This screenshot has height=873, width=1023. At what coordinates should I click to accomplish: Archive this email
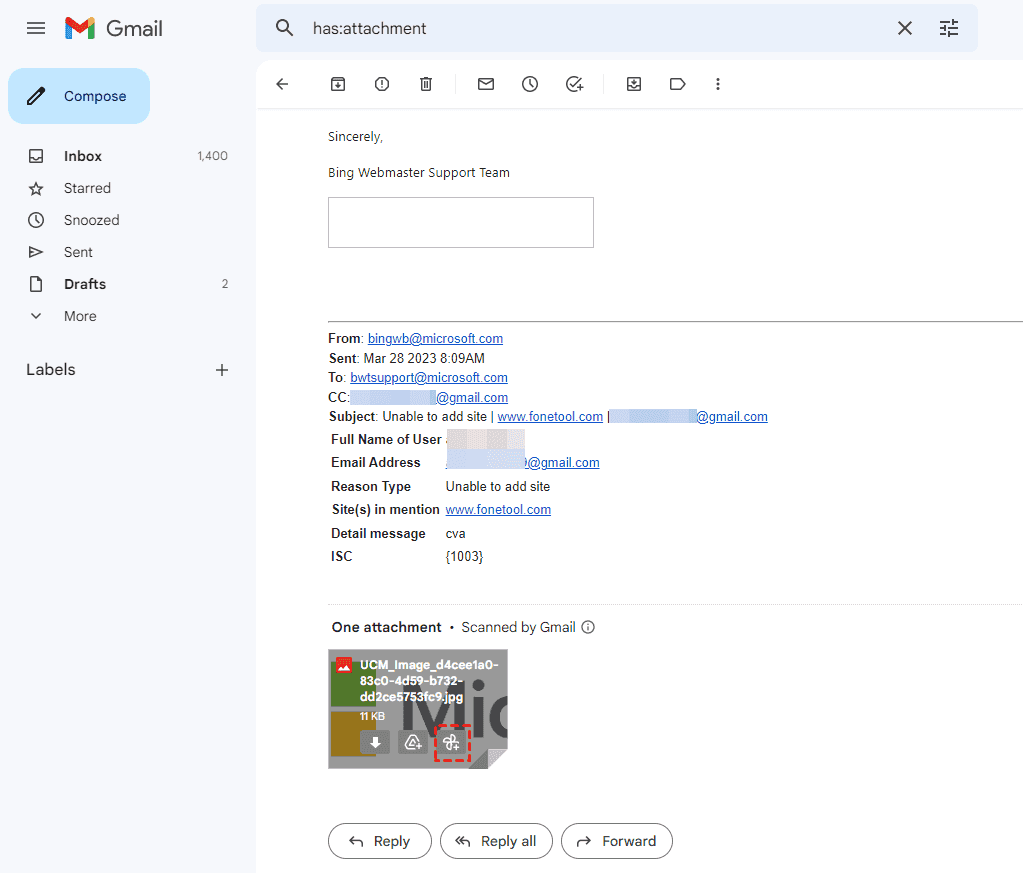click(x=337, y=84)
